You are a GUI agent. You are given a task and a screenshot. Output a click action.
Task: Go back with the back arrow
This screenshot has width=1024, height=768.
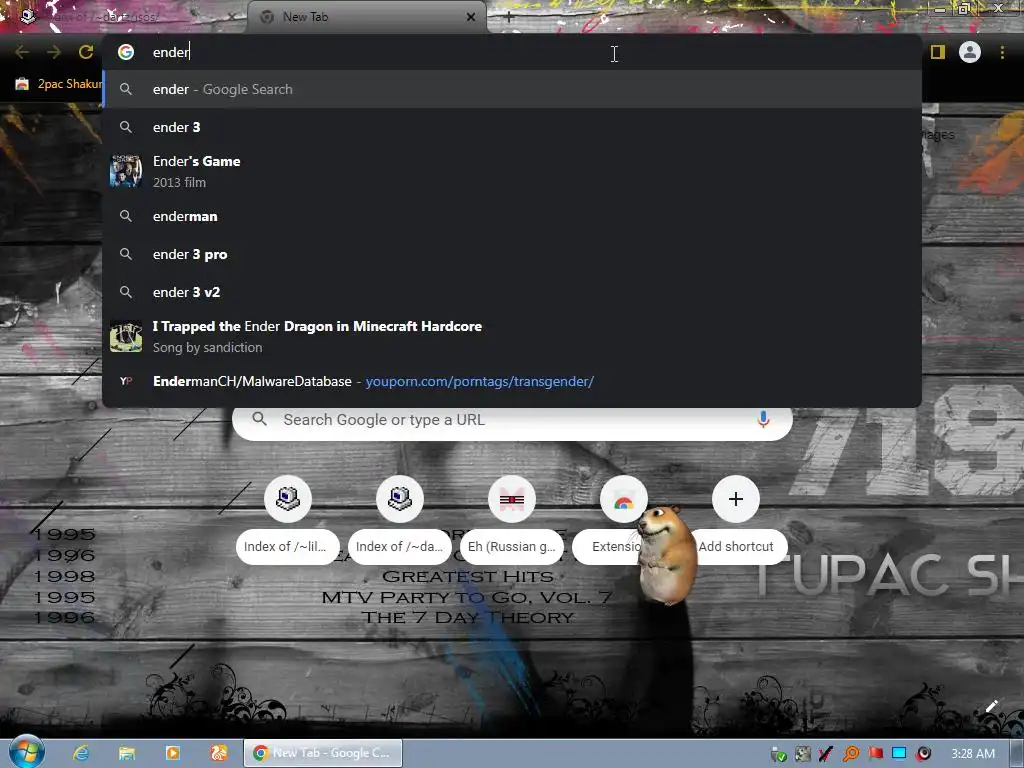22,52
